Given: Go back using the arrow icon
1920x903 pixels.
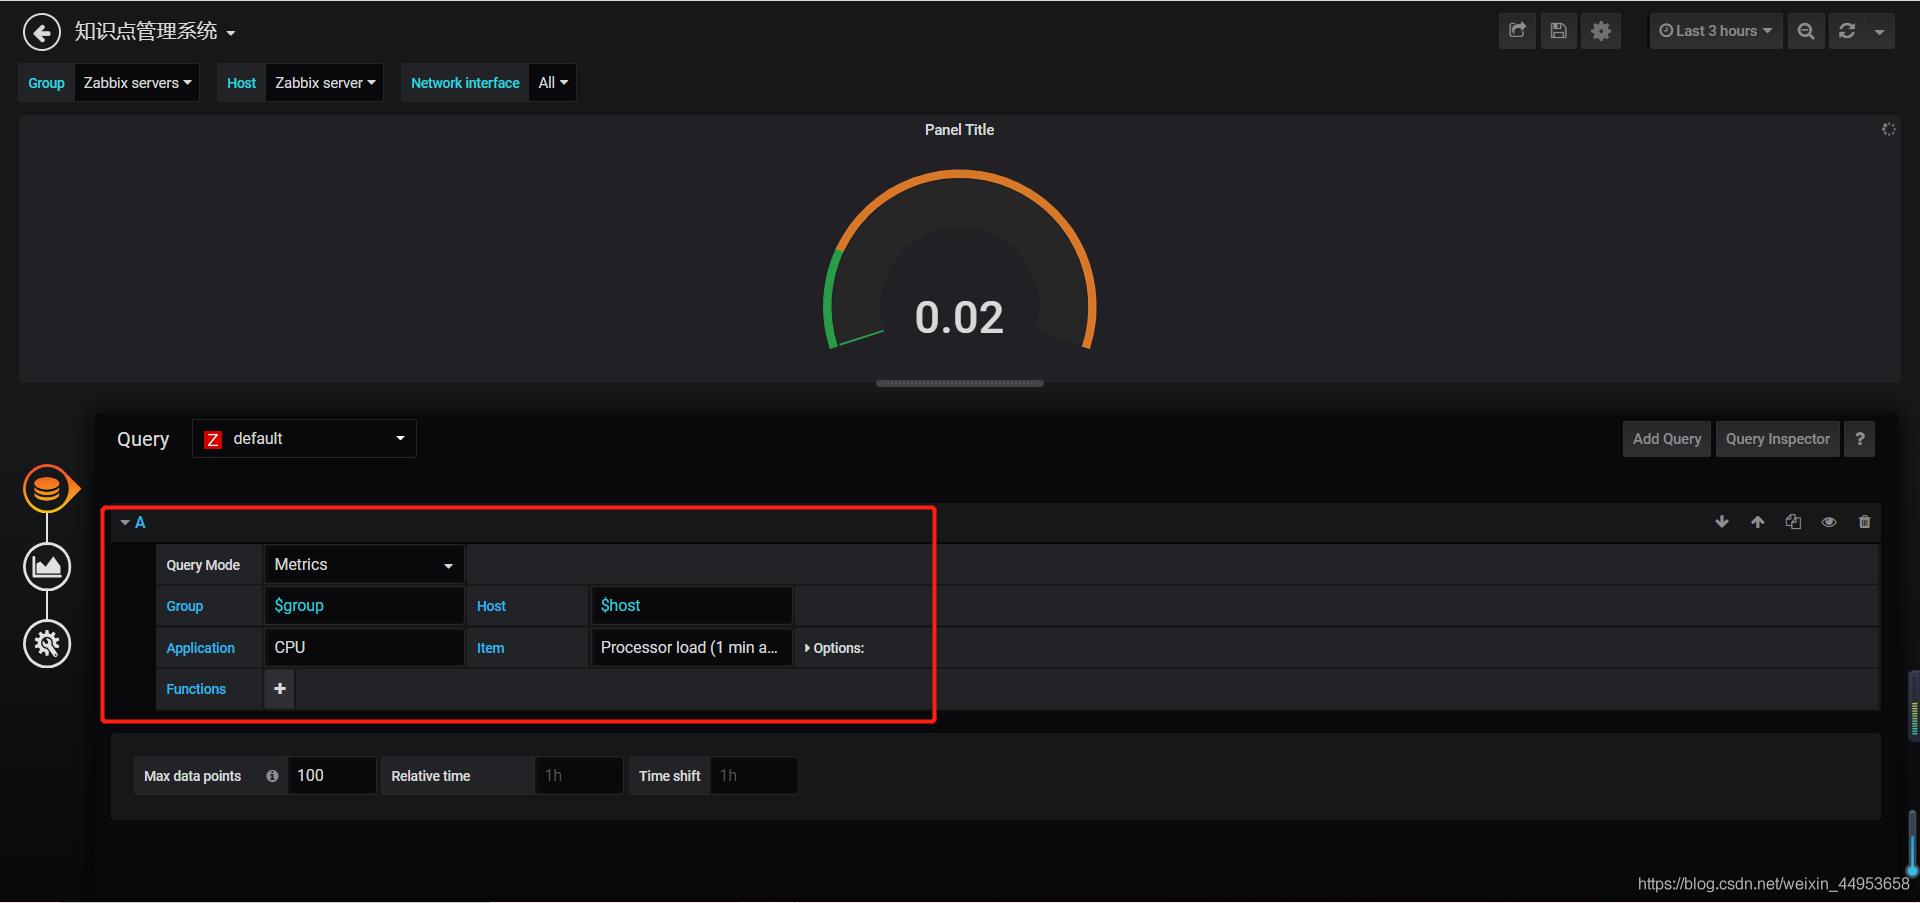Looking at the screenshot, I should [x=41, y=32].
